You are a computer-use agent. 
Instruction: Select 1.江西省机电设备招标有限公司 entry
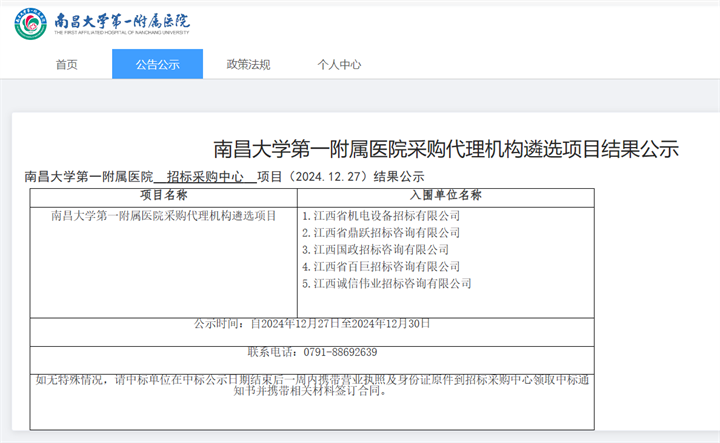381,216
